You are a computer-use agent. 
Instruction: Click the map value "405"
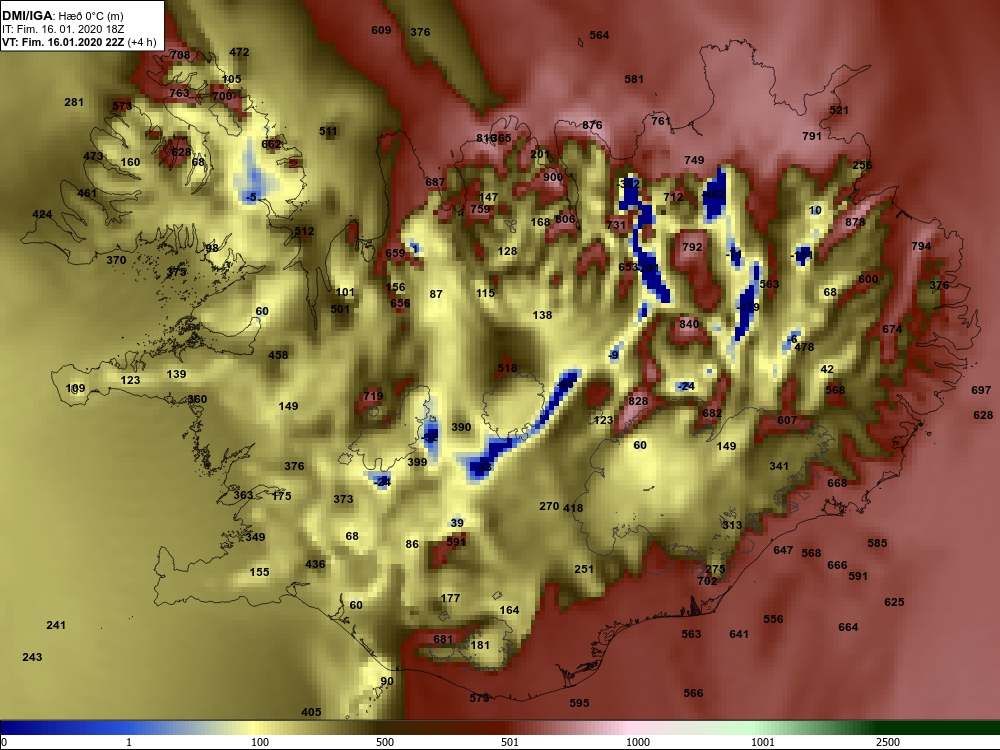coord(311,712)
